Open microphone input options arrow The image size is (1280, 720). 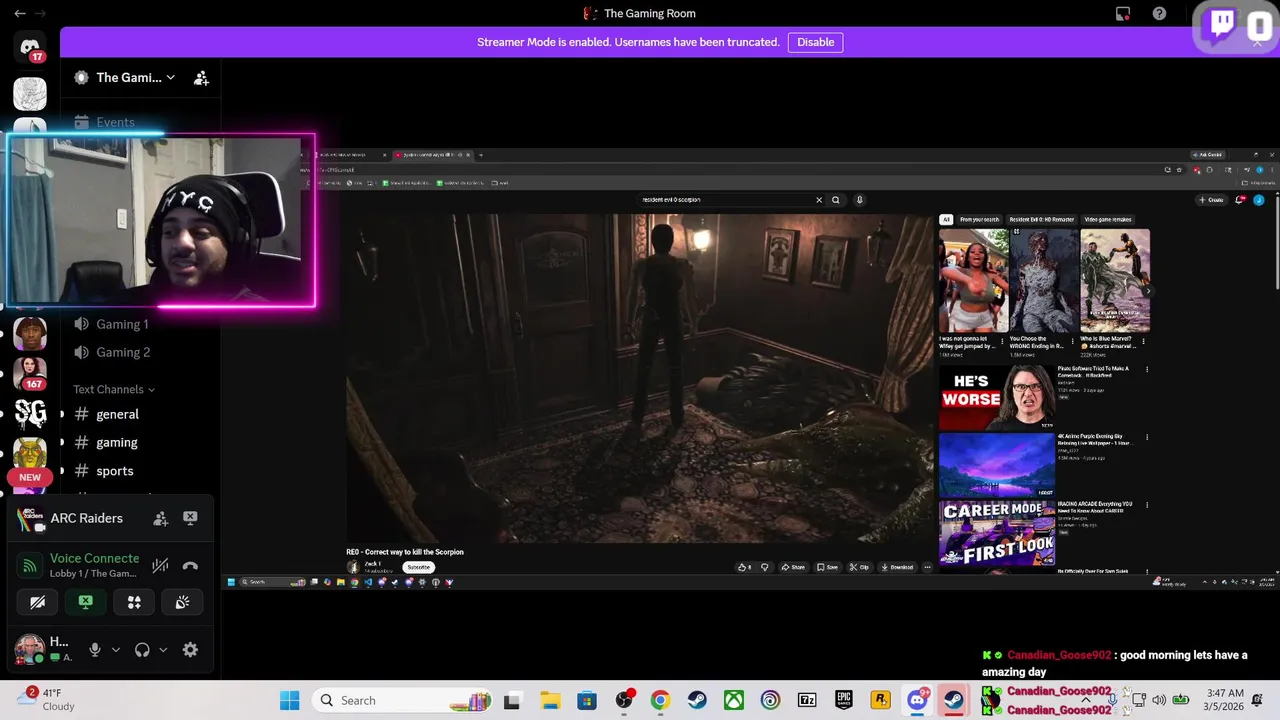(x=115, y=650)
